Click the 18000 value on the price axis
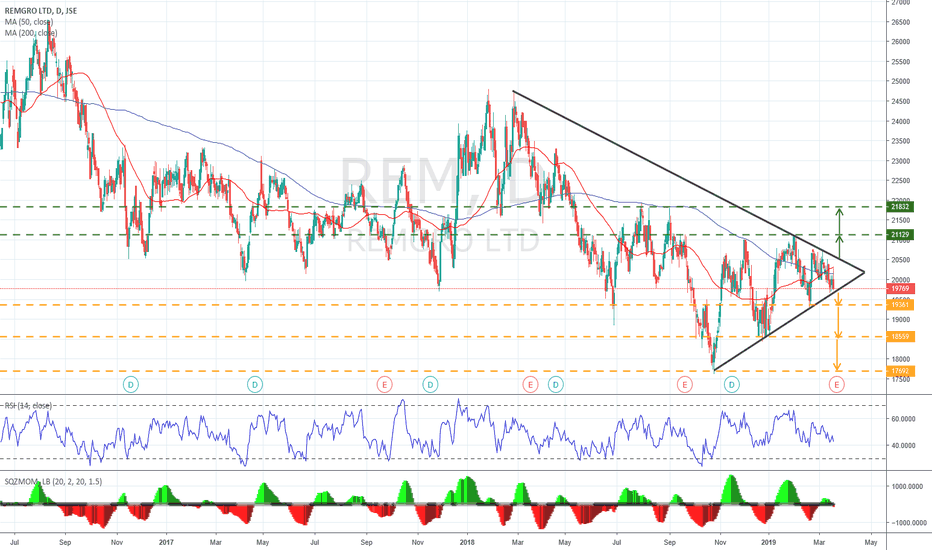932x550 pixels. point(900,359)
